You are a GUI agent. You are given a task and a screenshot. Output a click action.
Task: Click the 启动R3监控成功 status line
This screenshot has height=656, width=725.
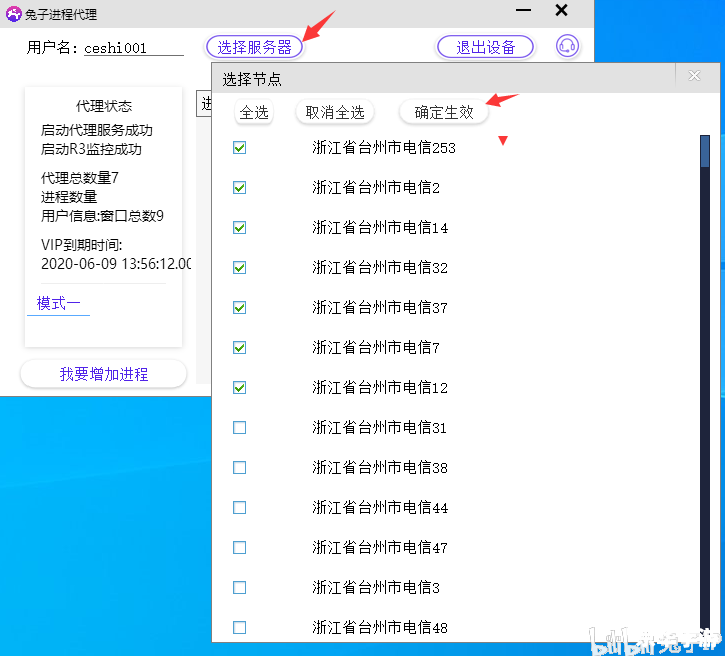coord(91,149)
